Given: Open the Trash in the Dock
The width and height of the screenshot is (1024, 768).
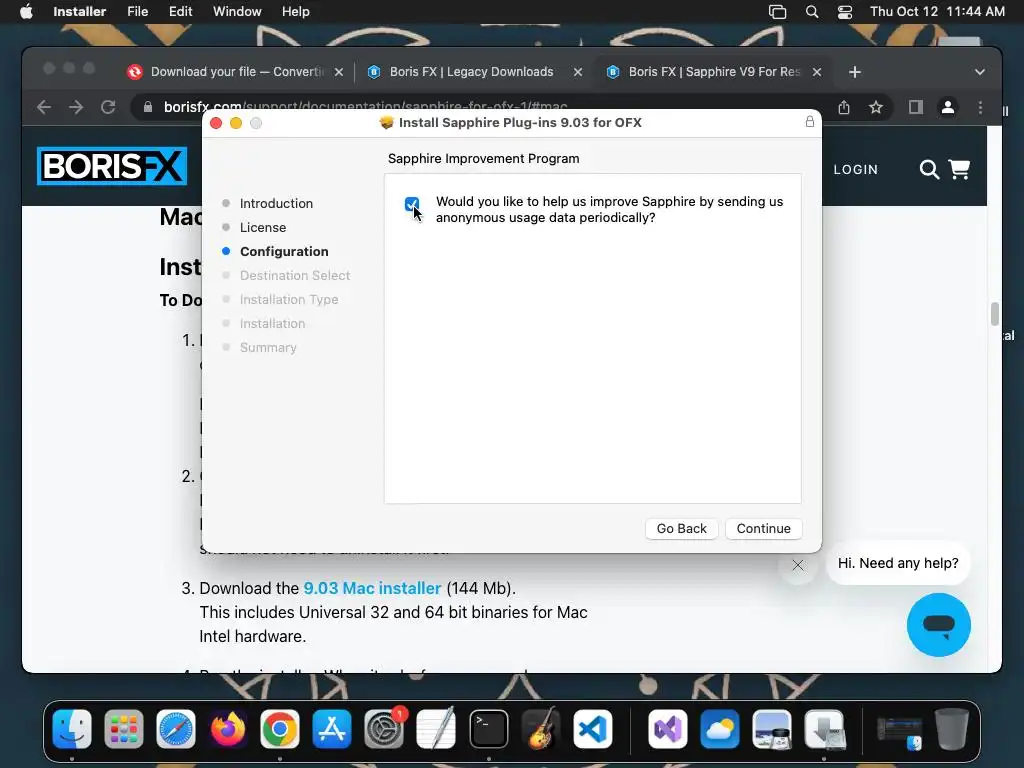Looking at the screenshot, I should click(952, 729).
